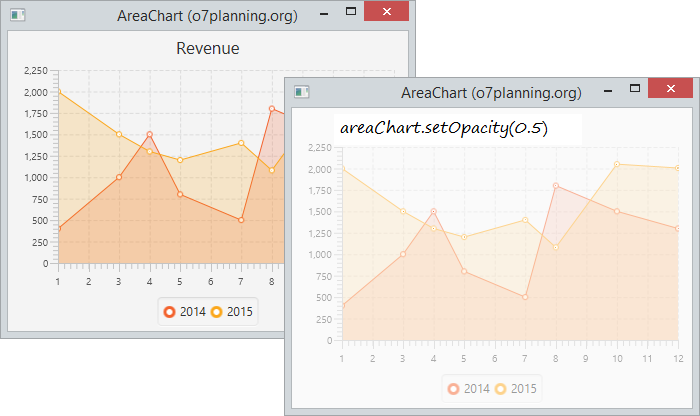Click the front window's title bar text

491,93
